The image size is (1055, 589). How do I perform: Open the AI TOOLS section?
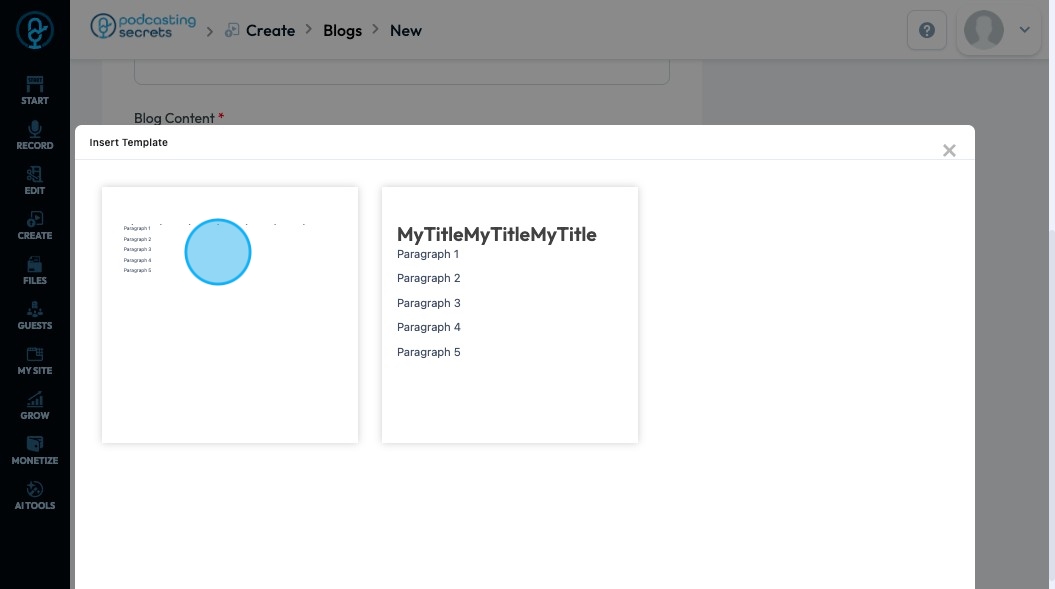click(35, 494)
